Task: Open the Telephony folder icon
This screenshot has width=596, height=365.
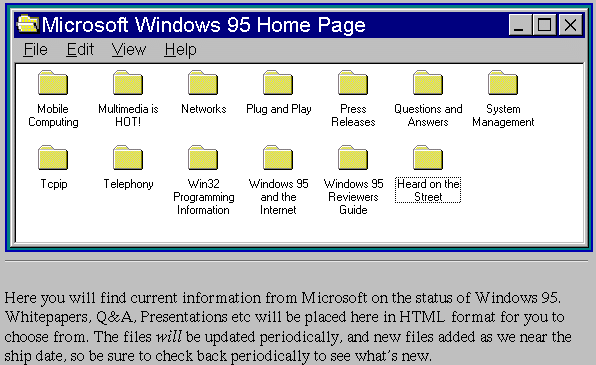Action: [x=128, y=157]
